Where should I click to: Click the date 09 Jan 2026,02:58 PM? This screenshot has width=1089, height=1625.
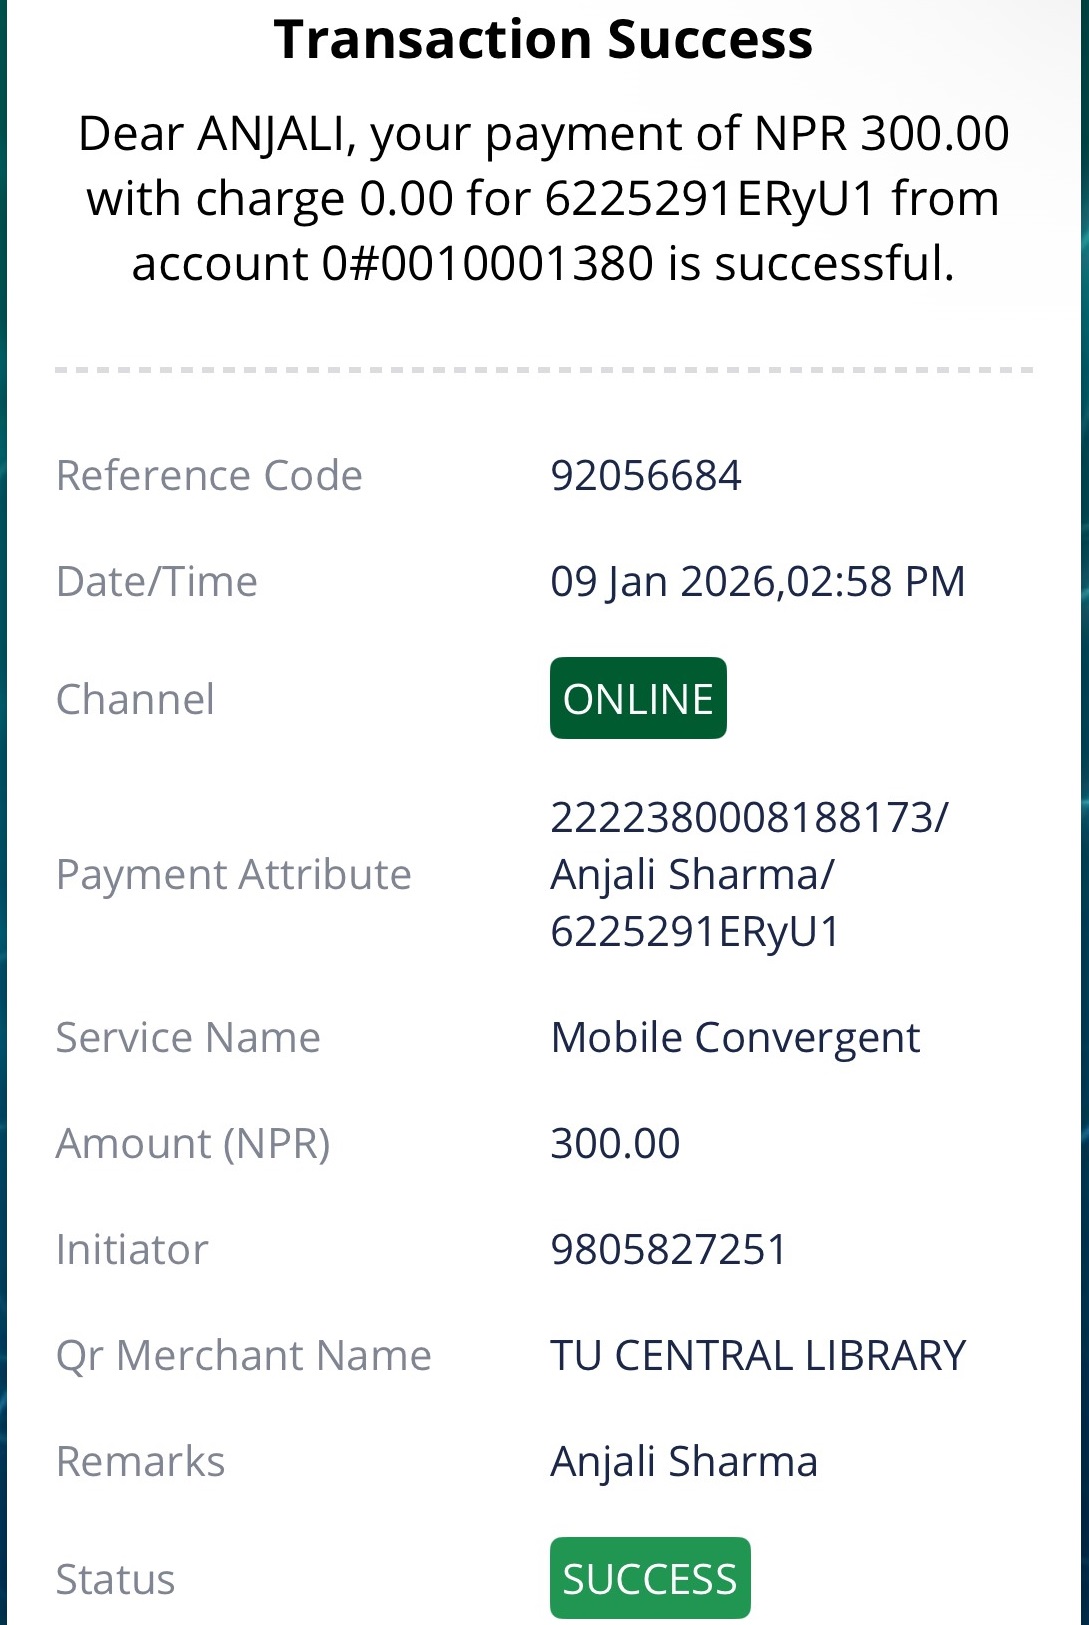(x=757, y=582)
